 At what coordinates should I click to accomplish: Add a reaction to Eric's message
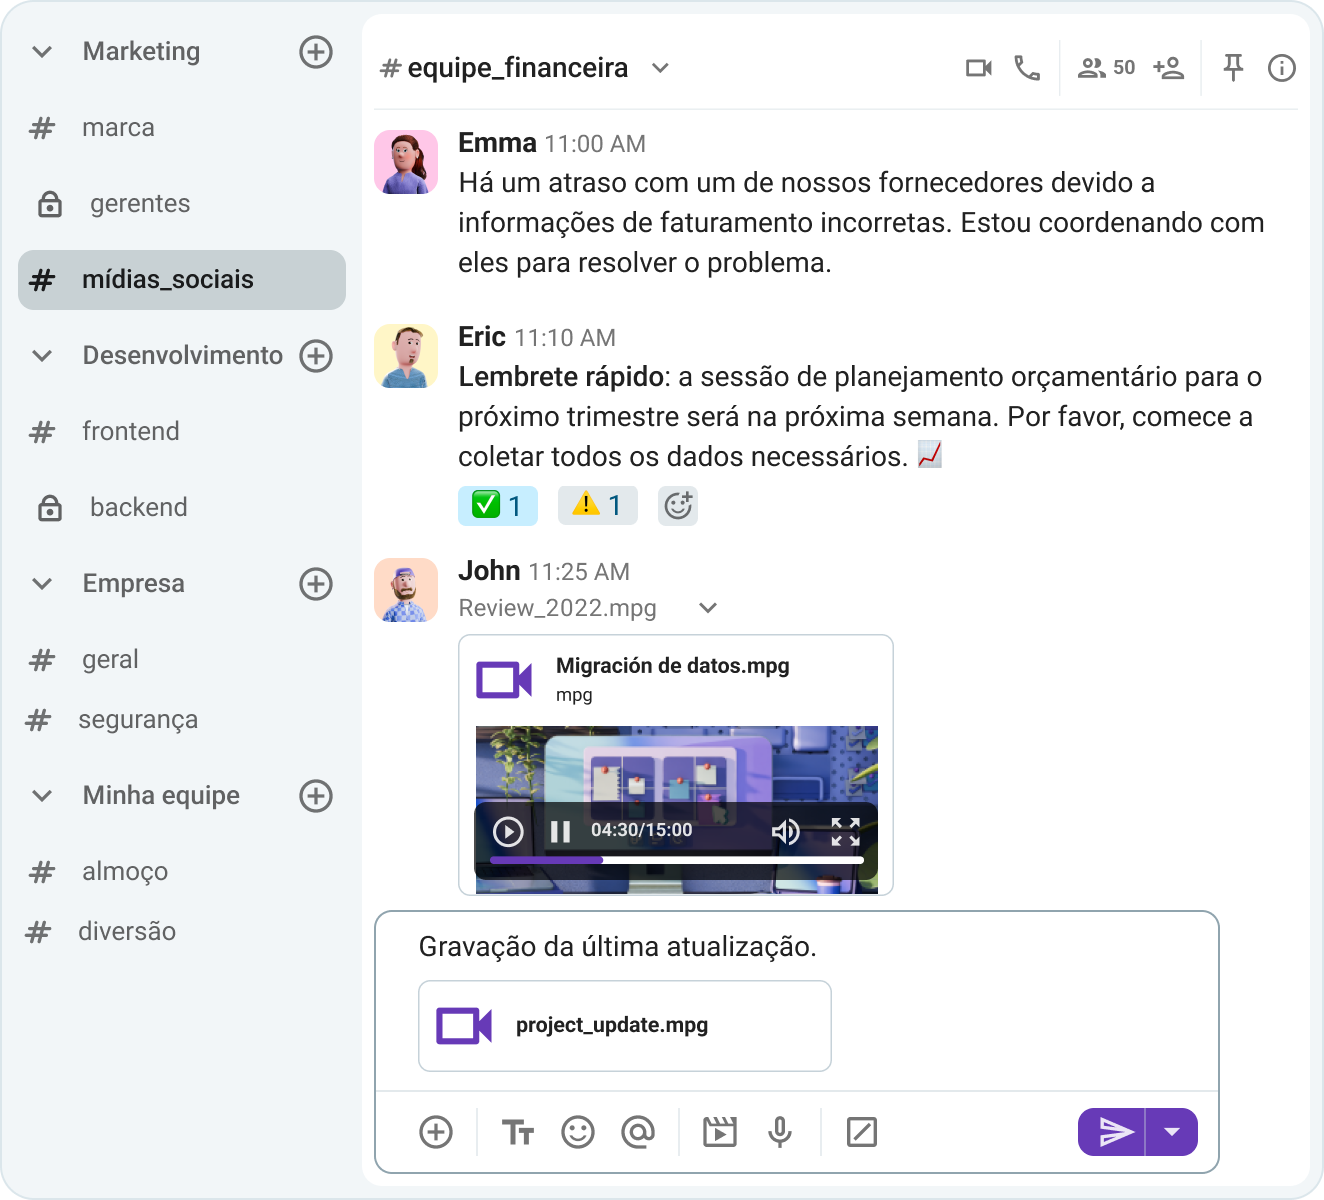pos(678,506)
